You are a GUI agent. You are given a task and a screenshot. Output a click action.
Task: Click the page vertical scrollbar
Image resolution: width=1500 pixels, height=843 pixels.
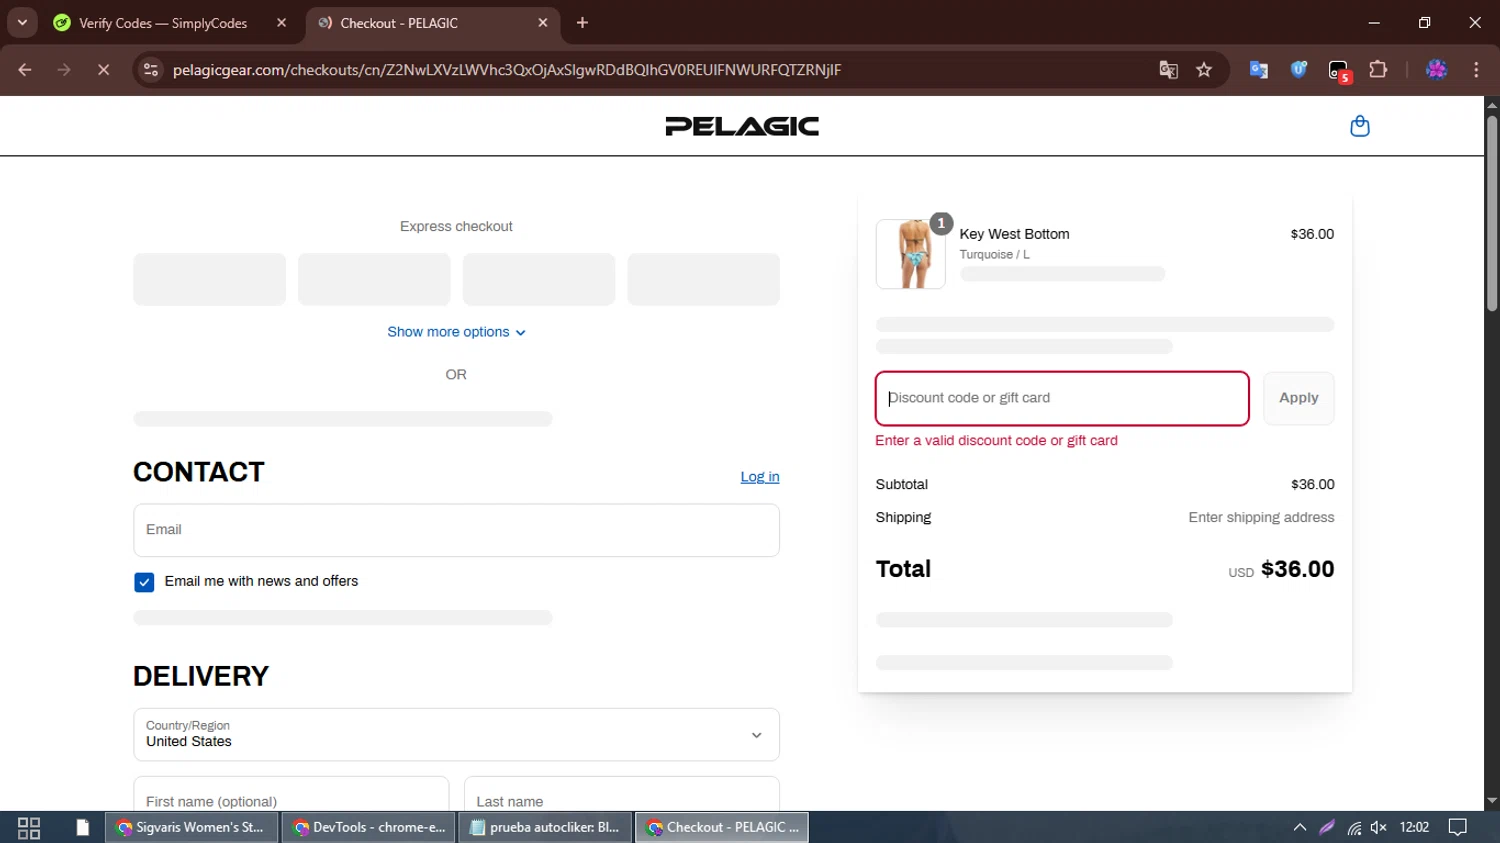click(1492, 215)
